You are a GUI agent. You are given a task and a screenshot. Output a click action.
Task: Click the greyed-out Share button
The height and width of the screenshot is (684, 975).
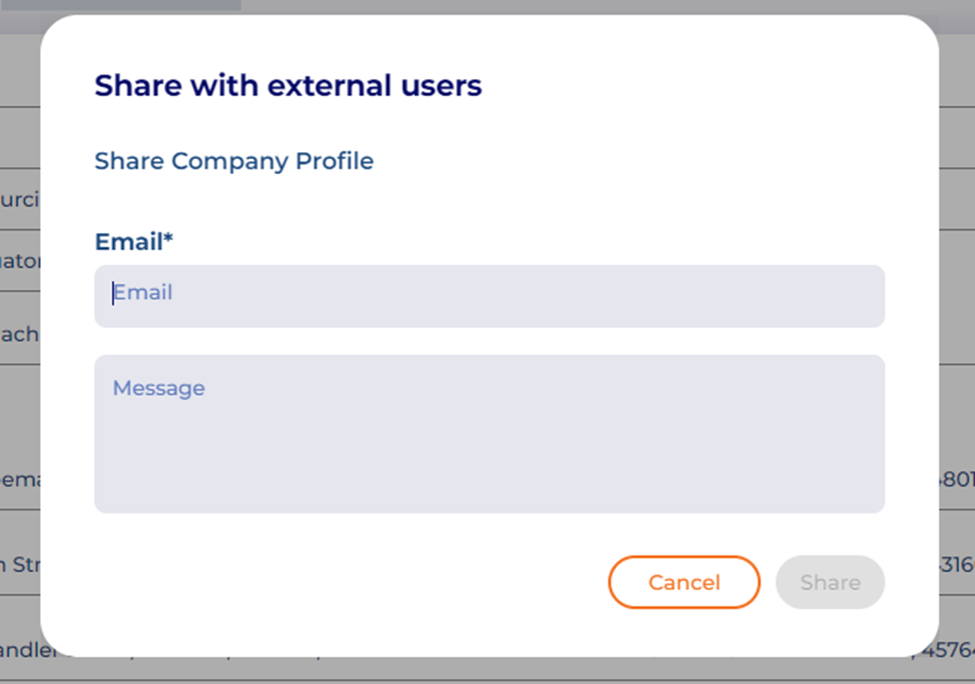(829, 582)
